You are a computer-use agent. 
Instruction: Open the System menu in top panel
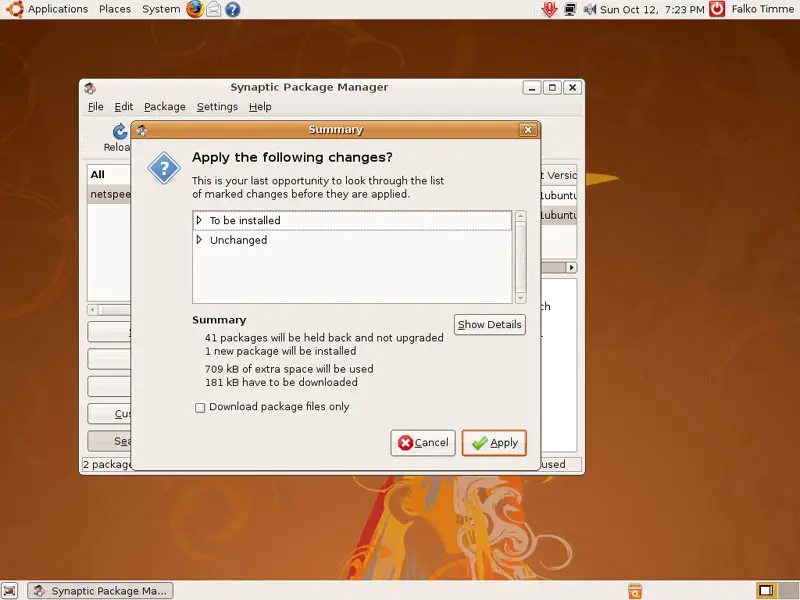coord(161,9)
